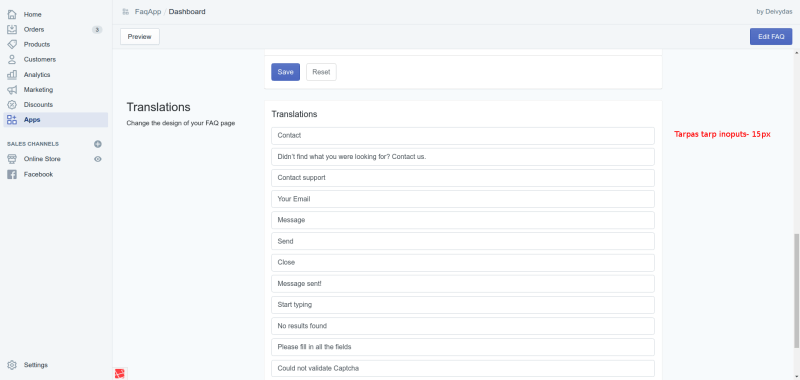Open the Online Store sales channel

[x=42, y=159]
